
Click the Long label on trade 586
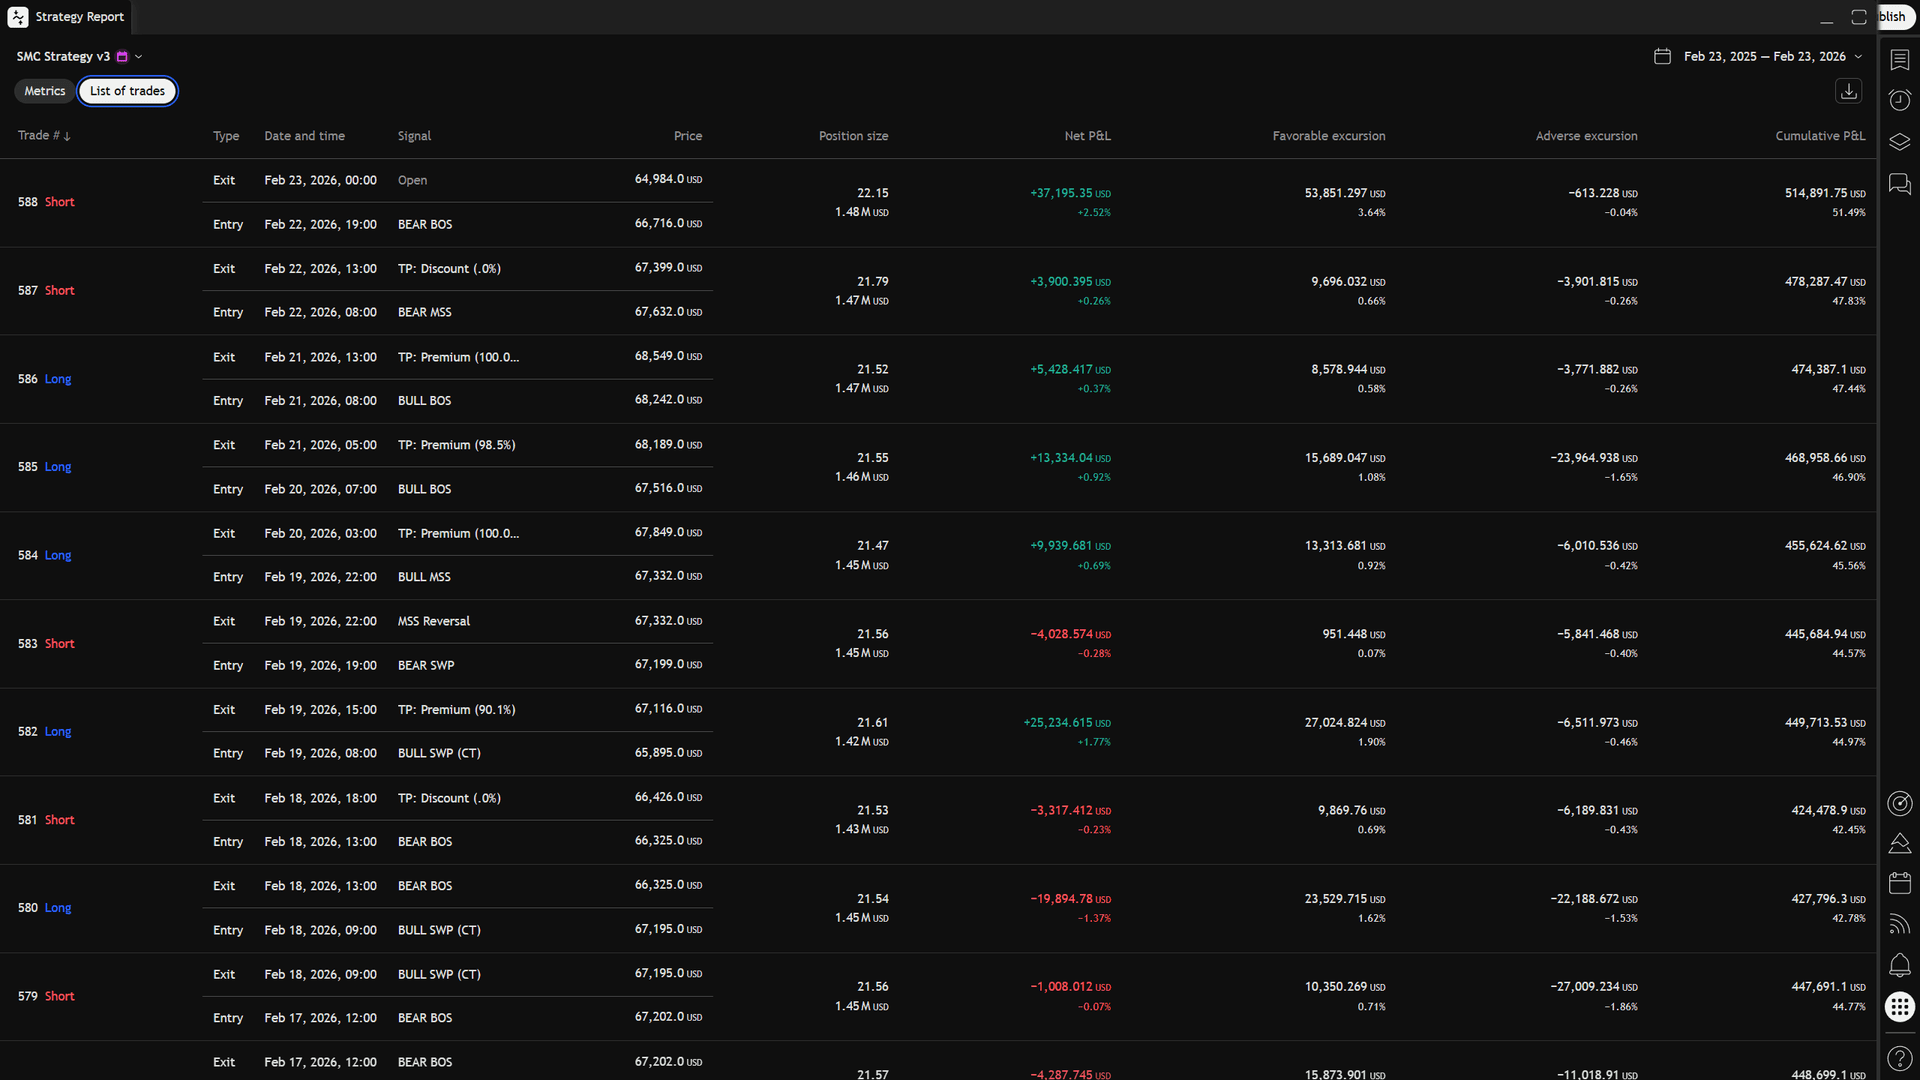pyautogui.click(x=58, y=378)
